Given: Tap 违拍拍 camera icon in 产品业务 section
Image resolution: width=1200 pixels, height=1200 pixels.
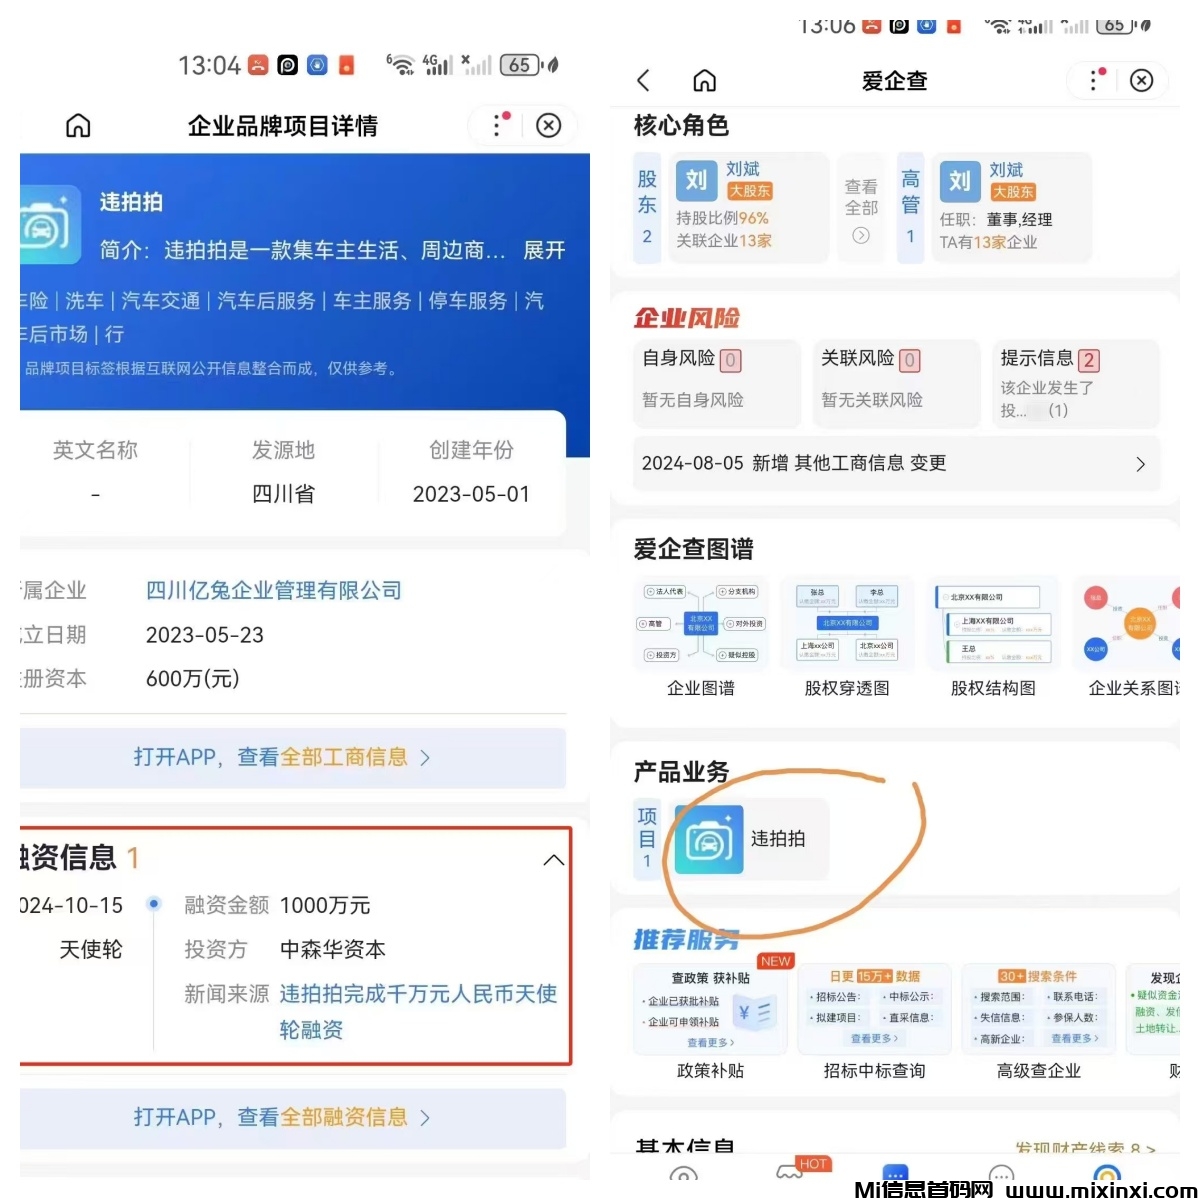Looking at the screenshot, I should [709, 840].
